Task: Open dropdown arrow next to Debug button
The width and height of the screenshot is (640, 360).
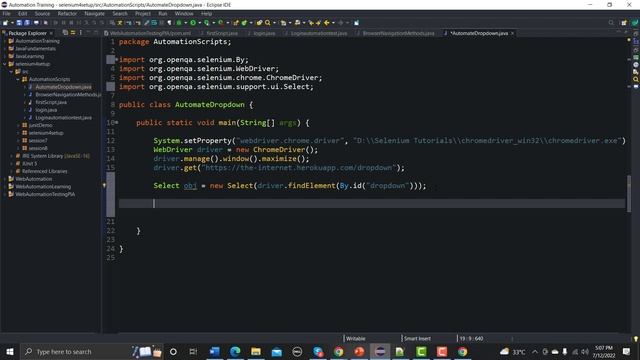Action: 185,23
